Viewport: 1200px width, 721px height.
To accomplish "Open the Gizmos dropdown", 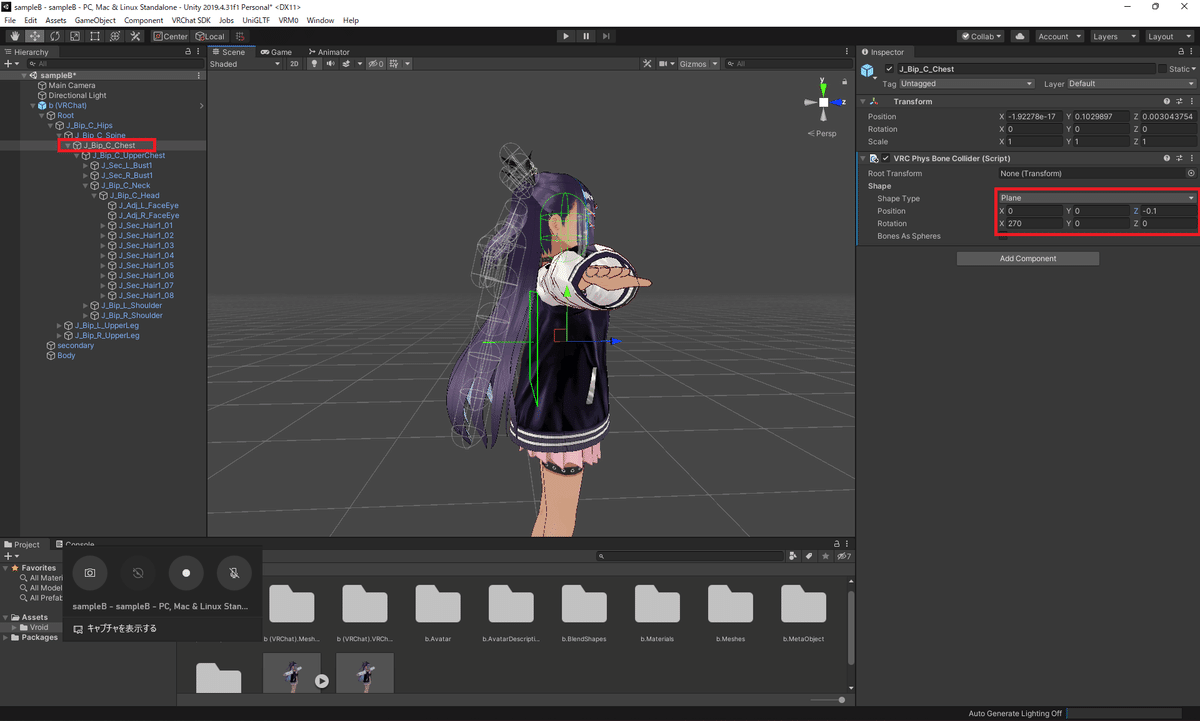I will tap(698, 64).
